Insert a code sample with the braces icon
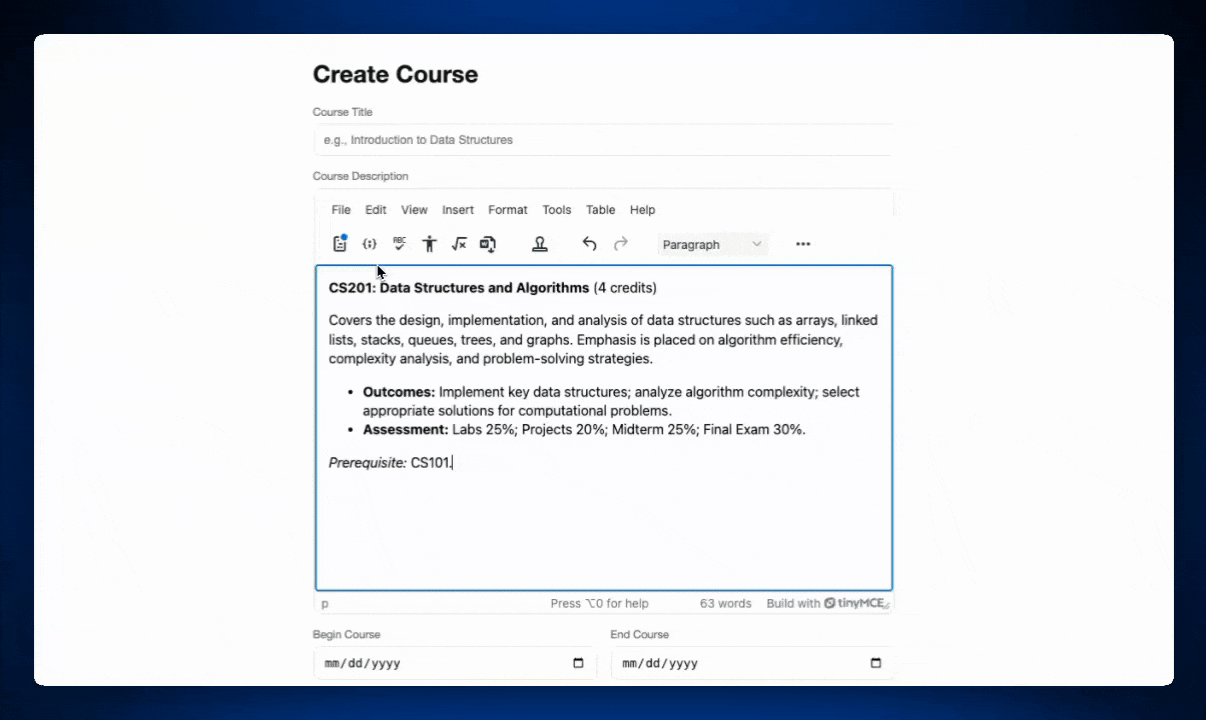Screen dimensions: 1206x720 tap(369, 244)
